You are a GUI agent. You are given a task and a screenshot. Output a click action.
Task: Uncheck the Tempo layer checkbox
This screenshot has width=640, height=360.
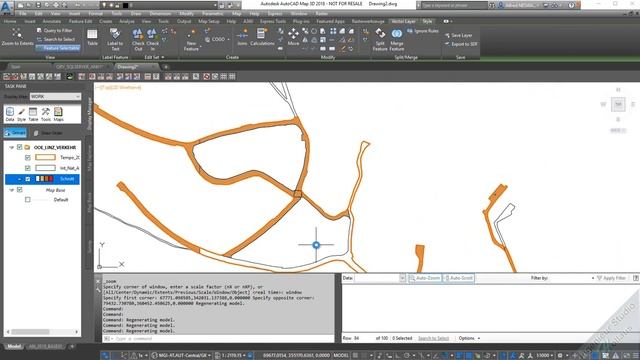click(x=27, y=157)
